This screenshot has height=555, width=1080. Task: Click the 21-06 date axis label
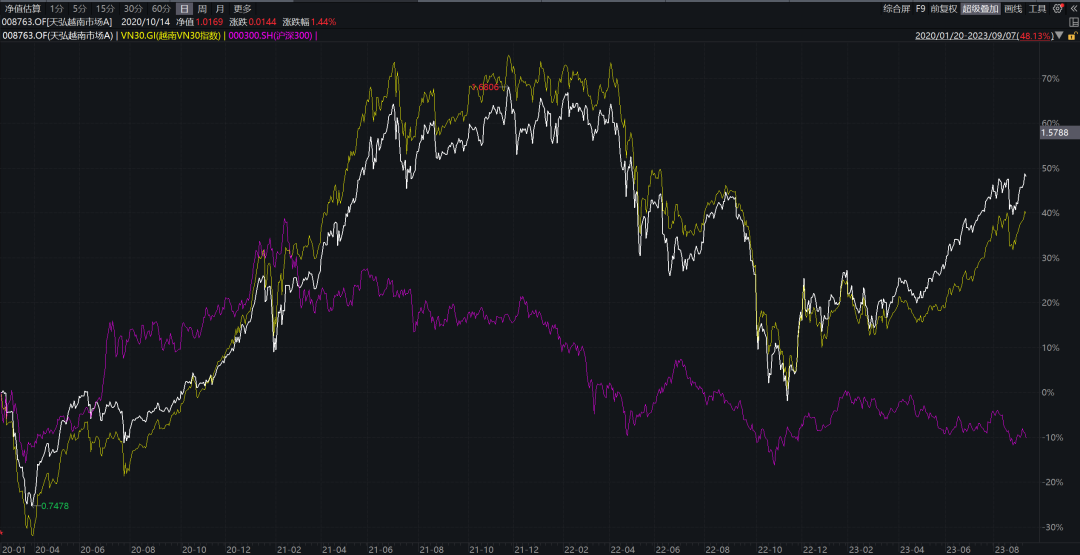tap(381, 549)
